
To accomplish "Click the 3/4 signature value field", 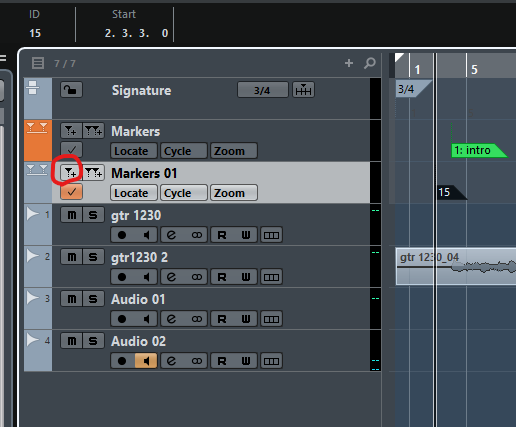I will point(263,90).
